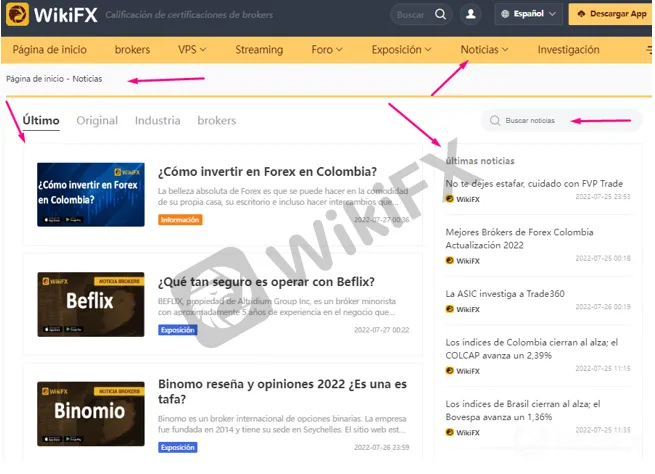The image size is (655, 474).
Task: Click the hamburger menu icon at navbar end
Action: (x=649, y=50)
